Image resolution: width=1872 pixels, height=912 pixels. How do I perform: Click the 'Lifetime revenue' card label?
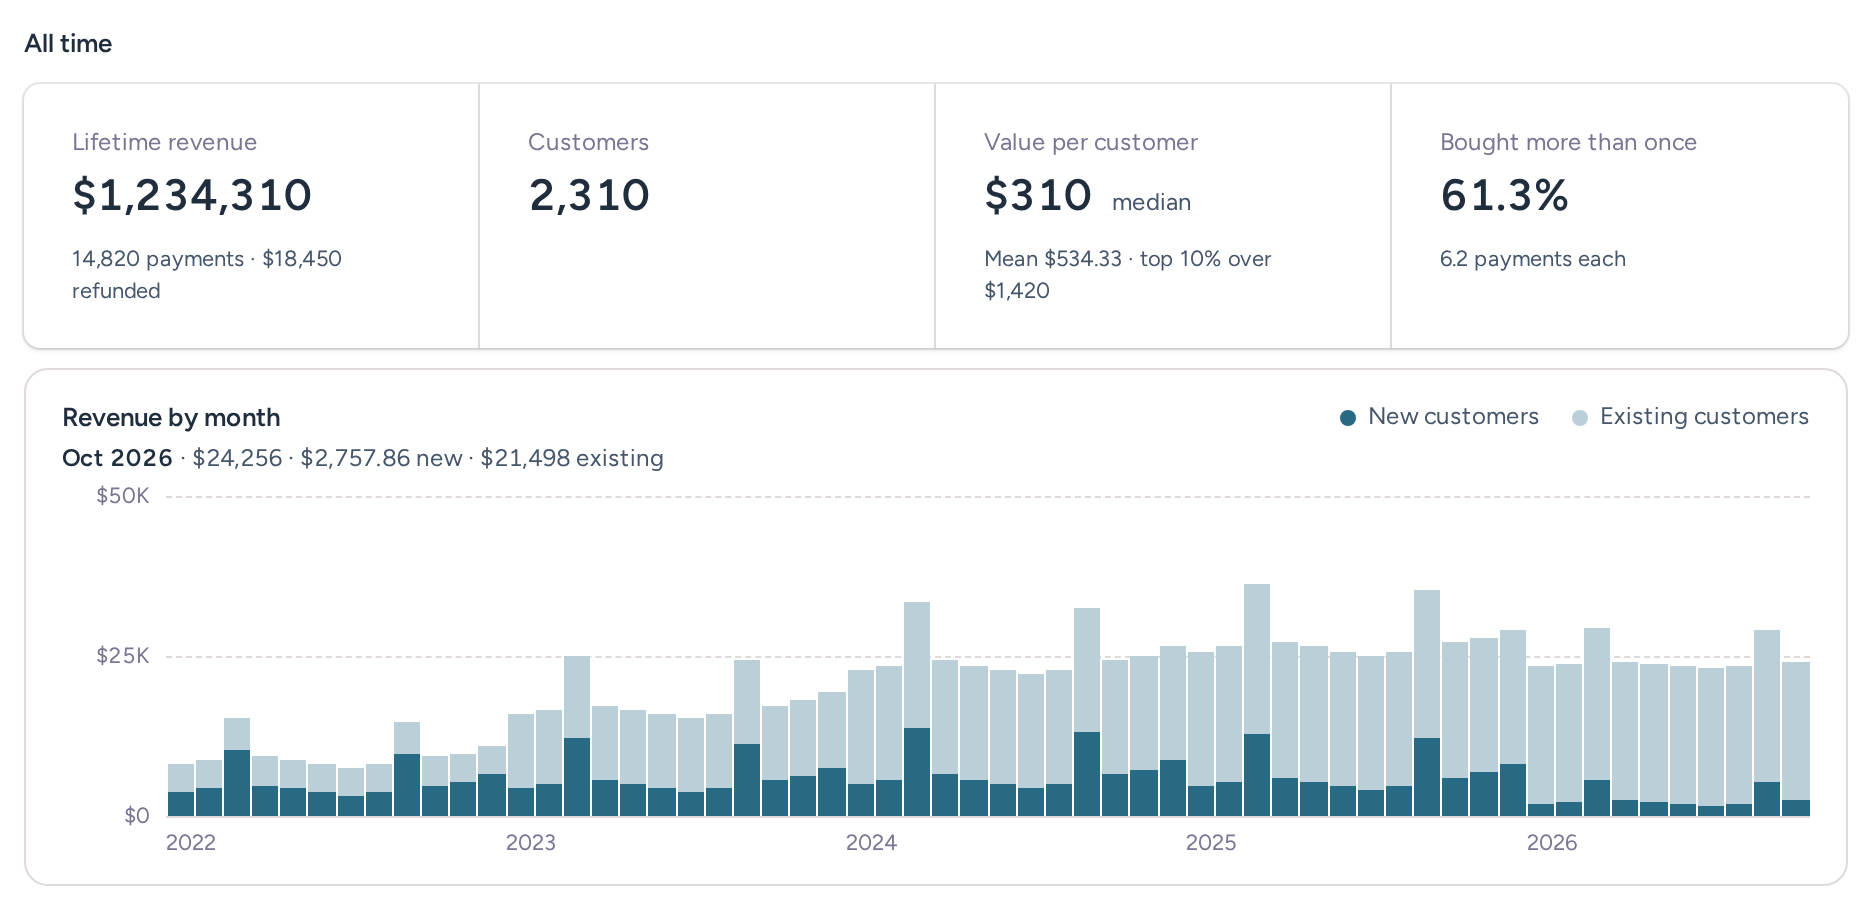[164, 142]
